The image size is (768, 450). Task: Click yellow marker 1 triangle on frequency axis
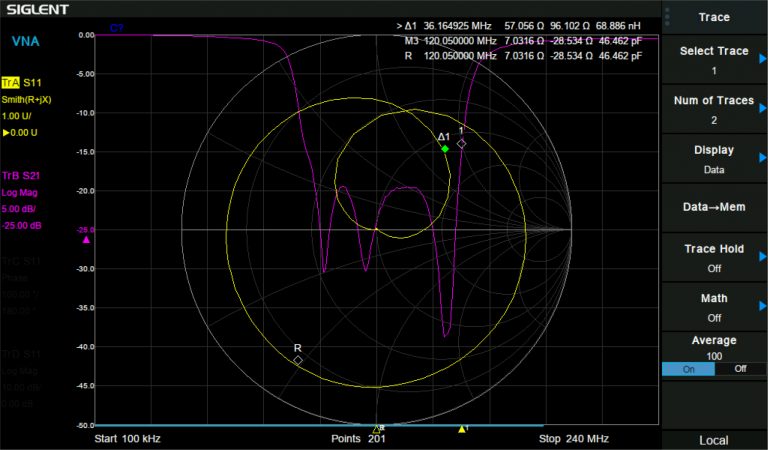(x=462, y=429)
